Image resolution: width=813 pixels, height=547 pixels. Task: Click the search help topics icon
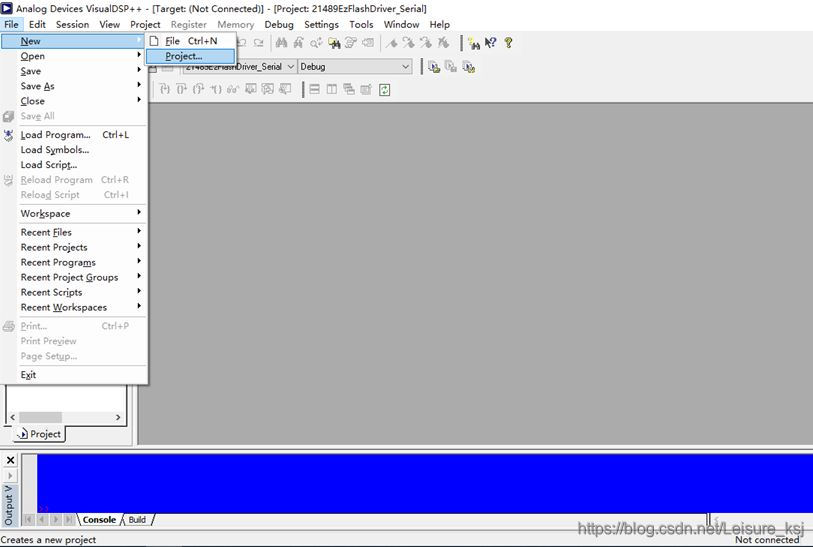pos(473,43)
